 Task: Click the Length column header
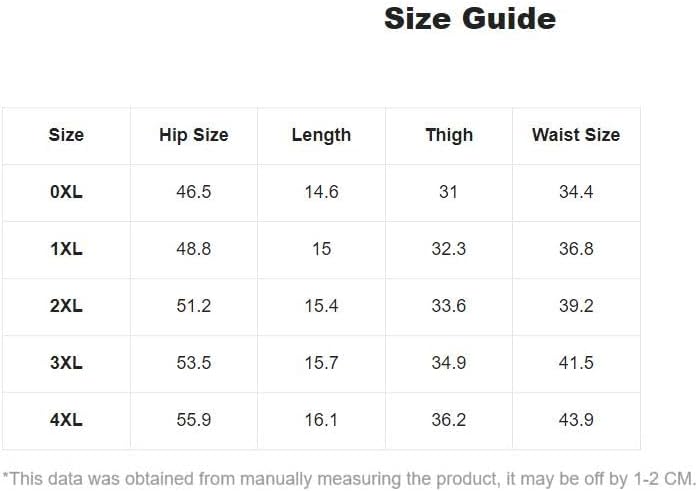coord(321,135)
